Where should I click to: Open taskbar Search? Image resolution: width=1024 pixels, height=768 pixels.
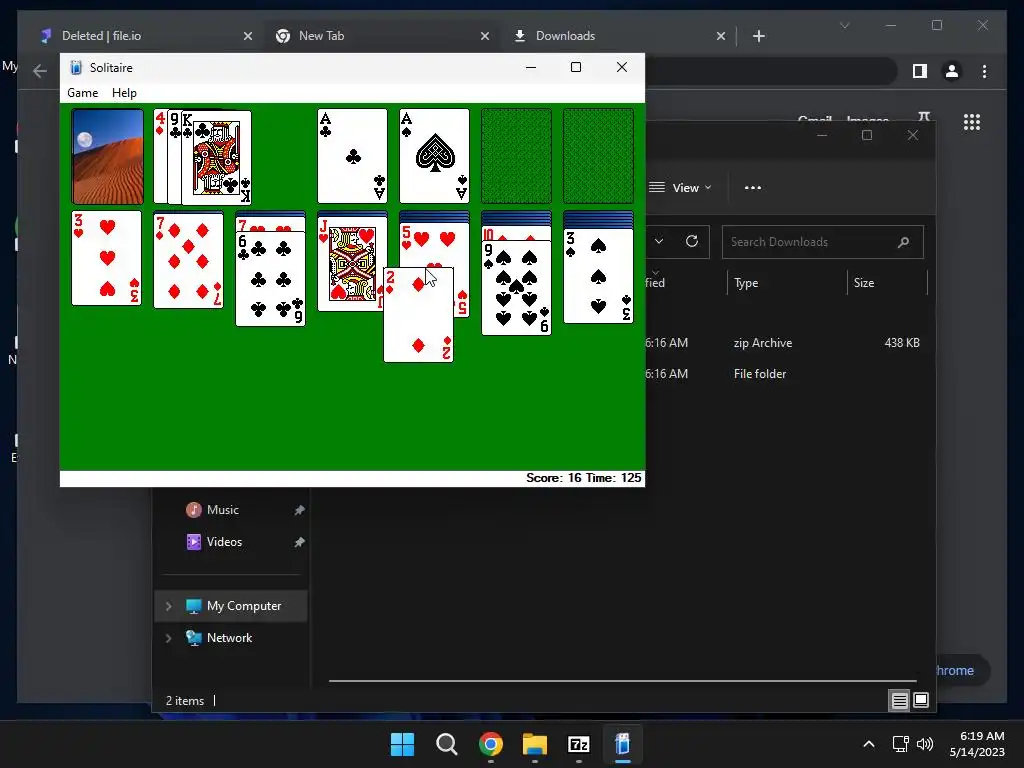point(447,744)
